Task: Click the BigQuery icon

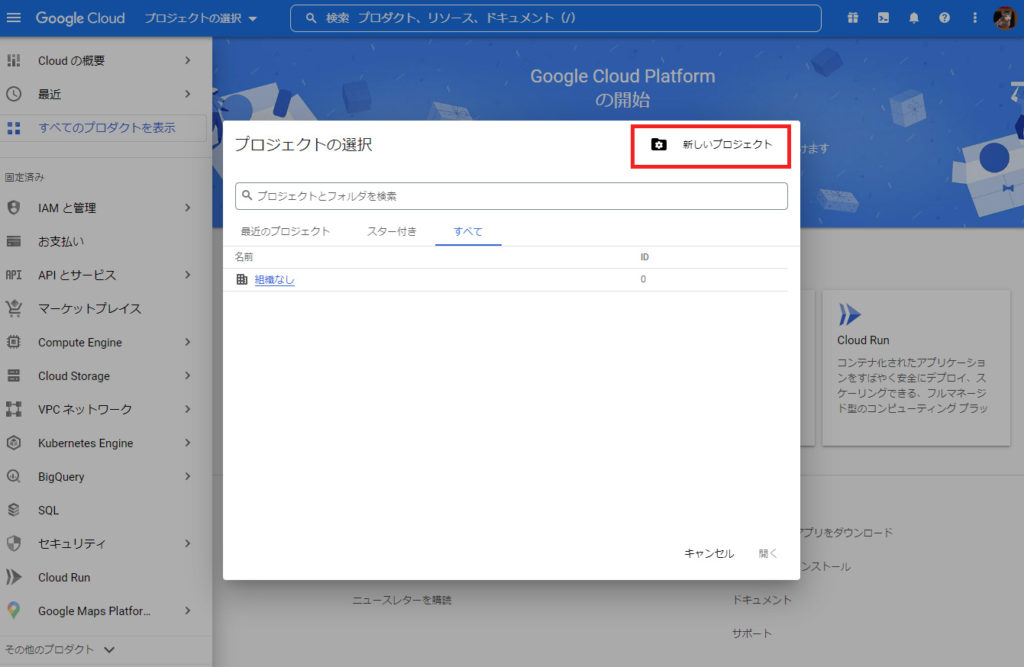Action: tap(14, 476)
